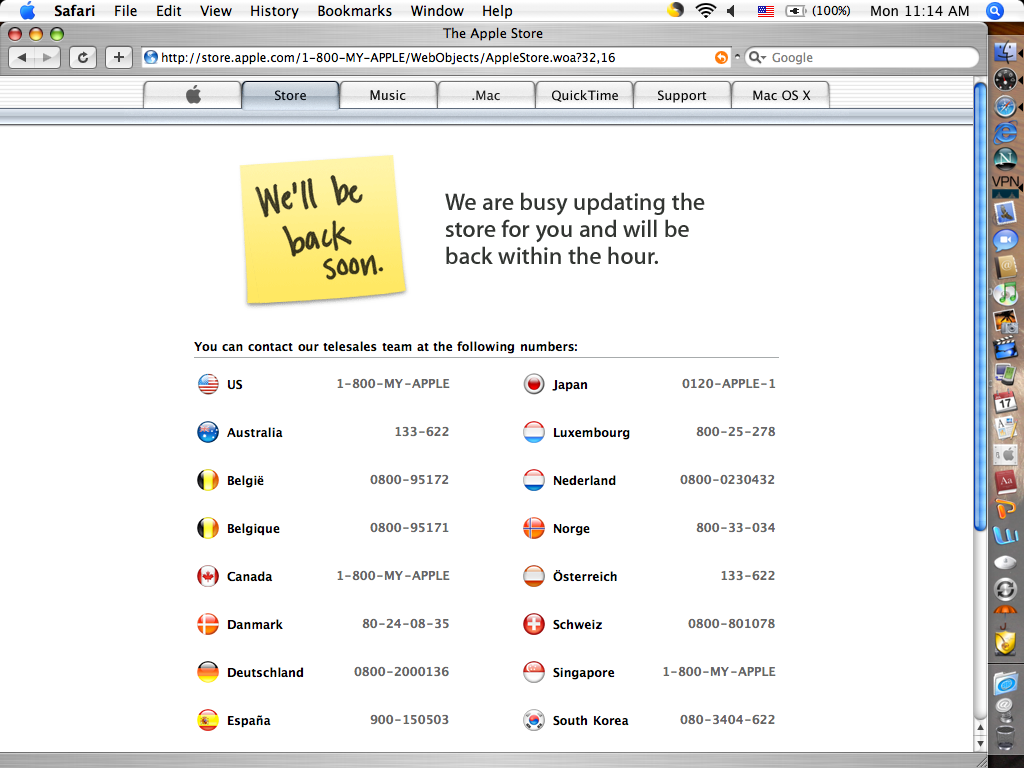Open the US flag input menu
Screen dimensions: 1024x768
click(x=765, y=11)
